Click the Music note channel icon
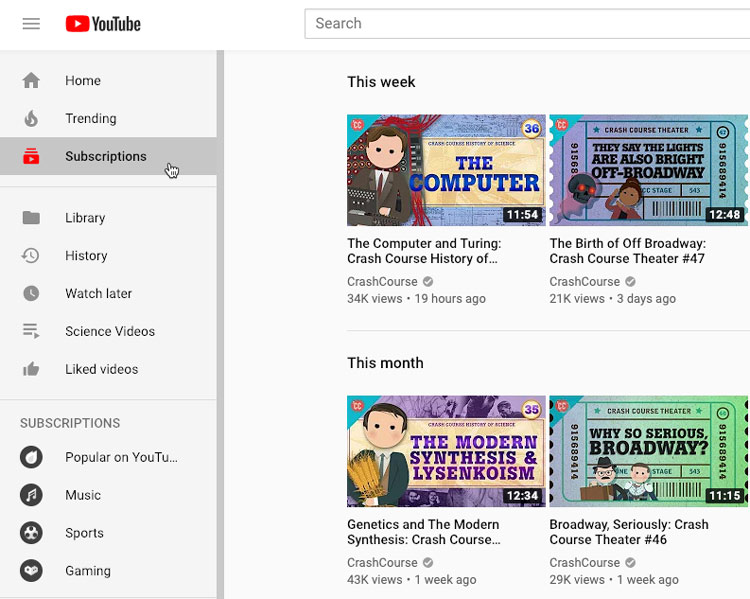The height and width of the screenshot is (599, 750). (x=31, y=495)
